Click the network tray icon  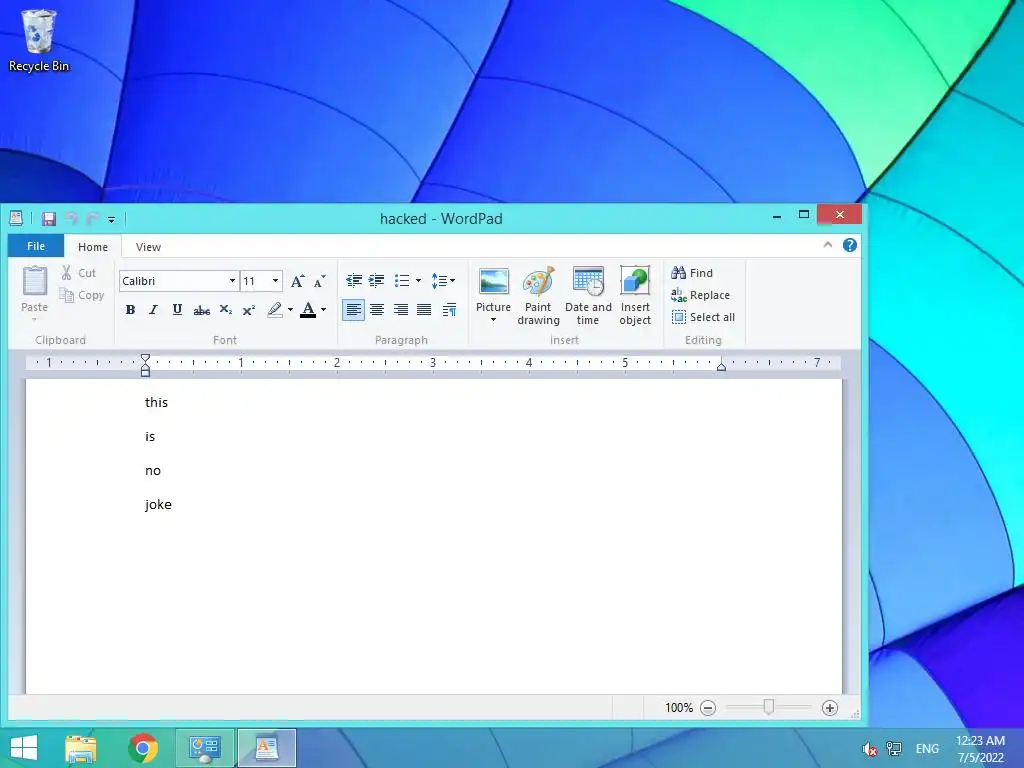(x=894, y=749)
